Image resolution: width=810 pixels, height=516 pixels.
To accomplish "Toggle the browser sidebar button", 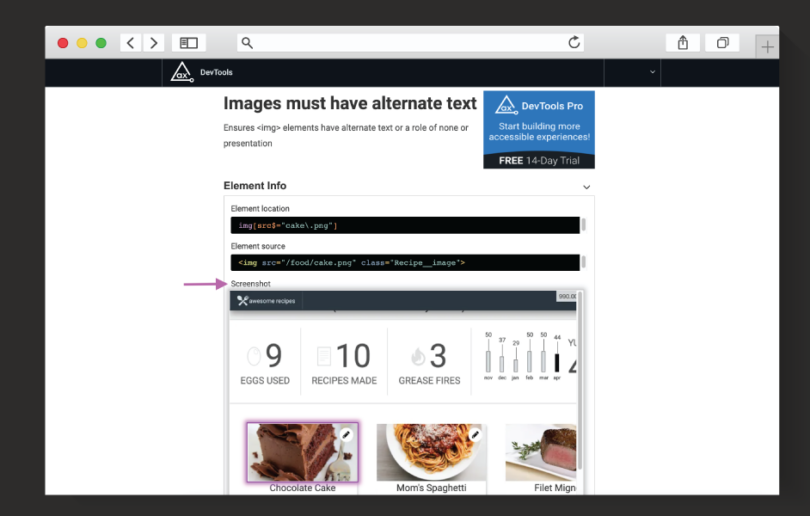I will click(189, 43).
